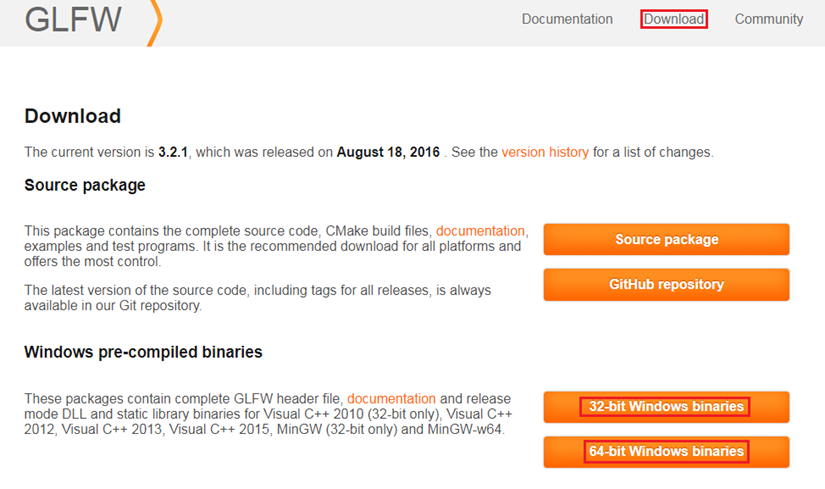Click the paragraph listing Visual C++ and MinGW versions
Viewport: 825px width, 489px height.
(268, 414)
